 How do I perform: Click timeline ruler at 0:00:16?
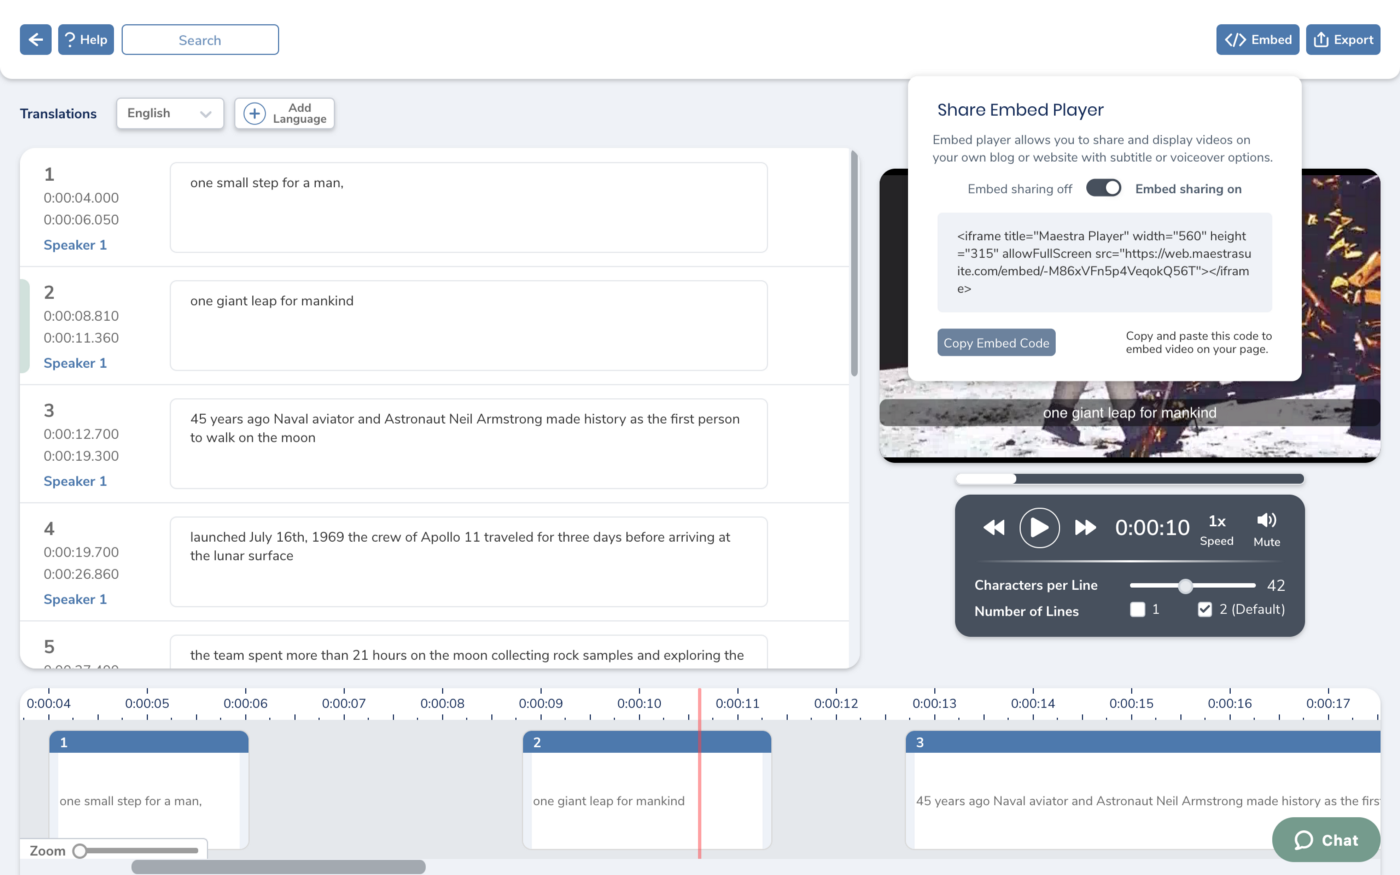1230,704
